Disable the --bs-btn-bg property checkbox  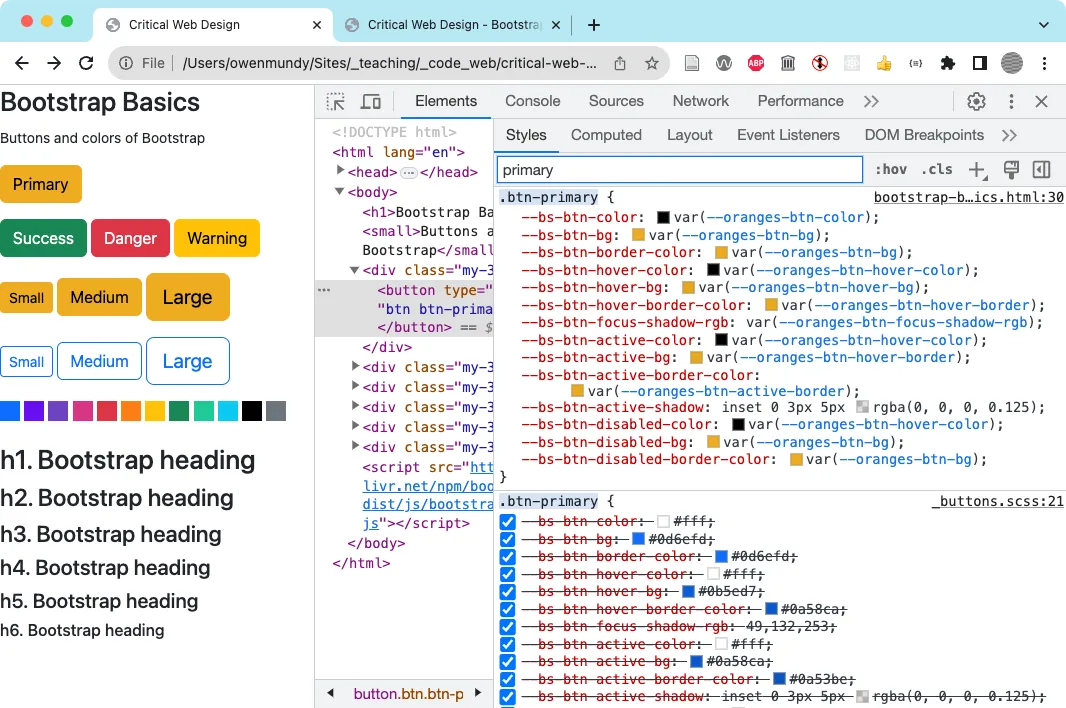507,538
